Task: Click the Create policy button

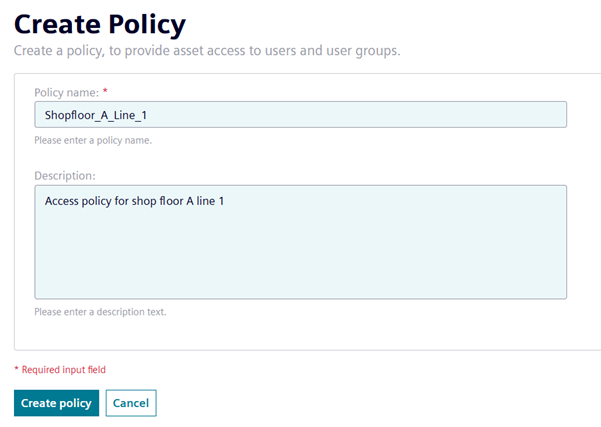Action: [56, 403]
